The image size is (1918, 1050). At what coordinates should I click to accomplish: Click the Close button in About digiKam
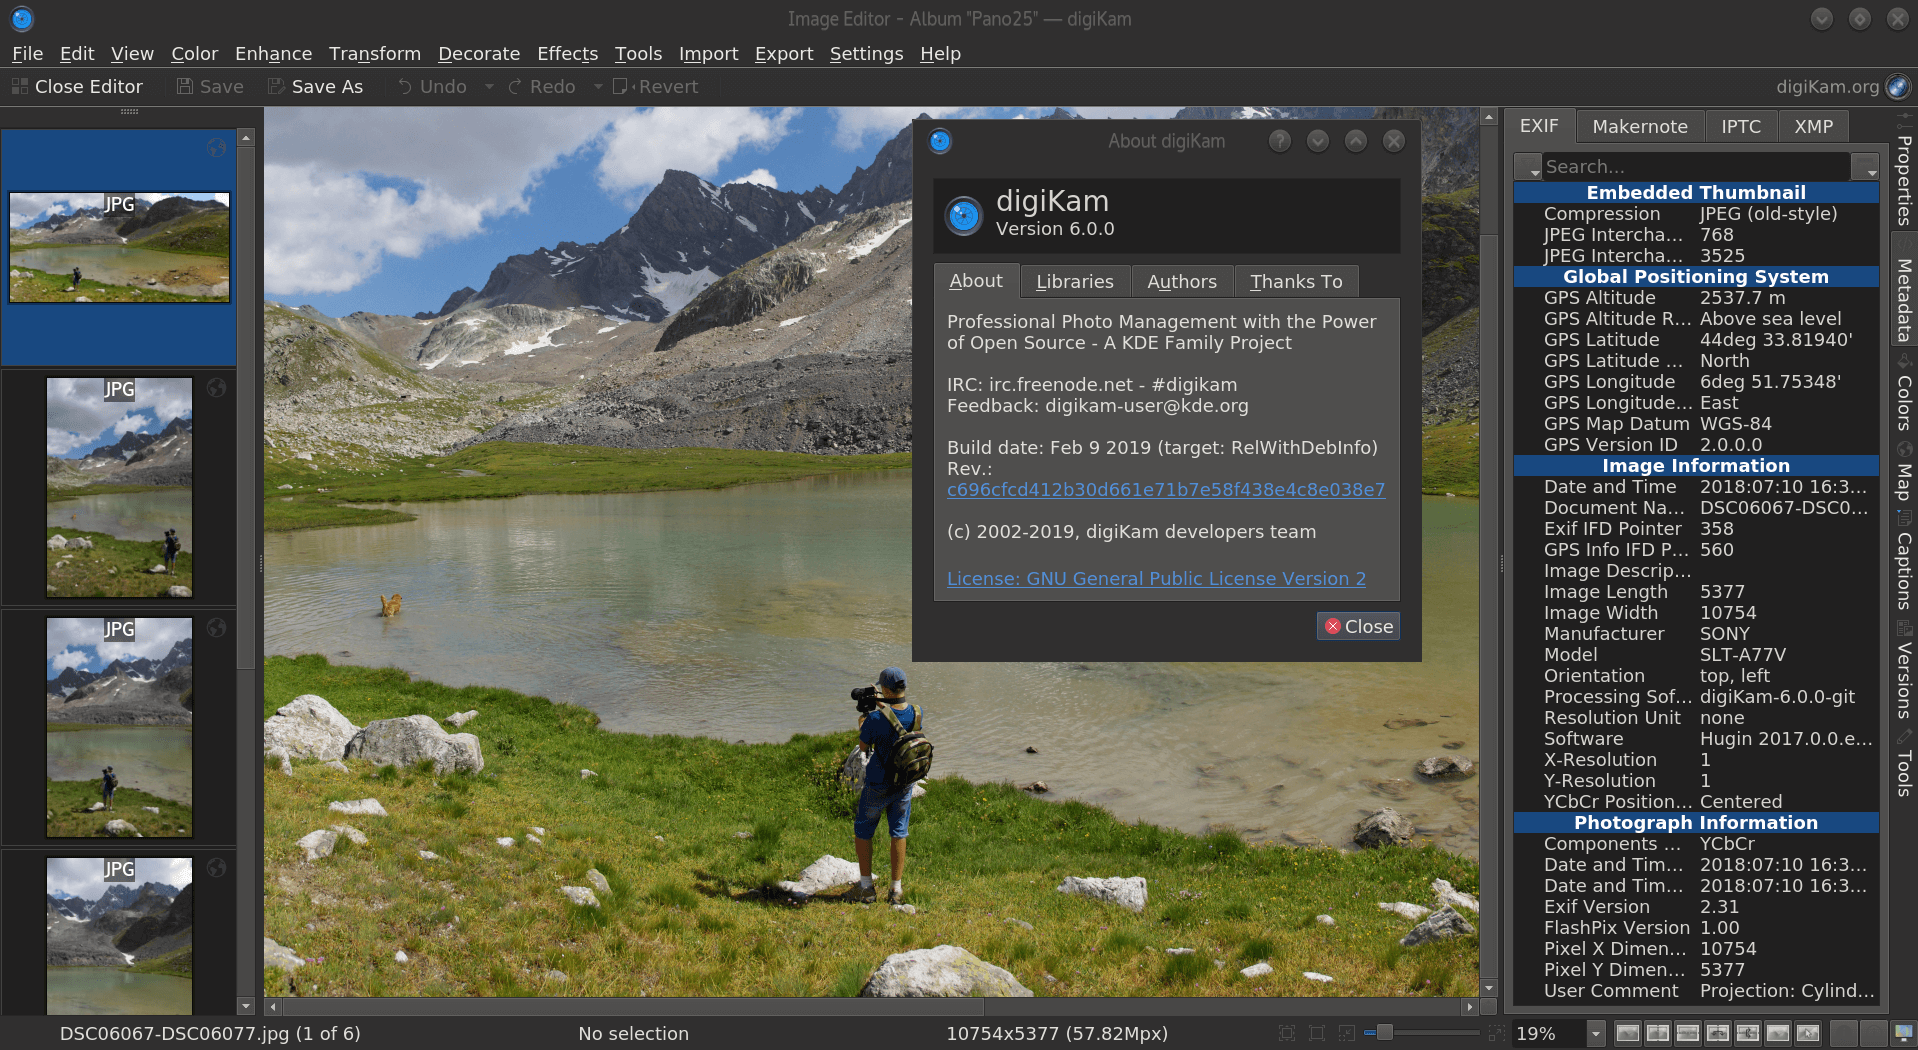point(1358,626)
